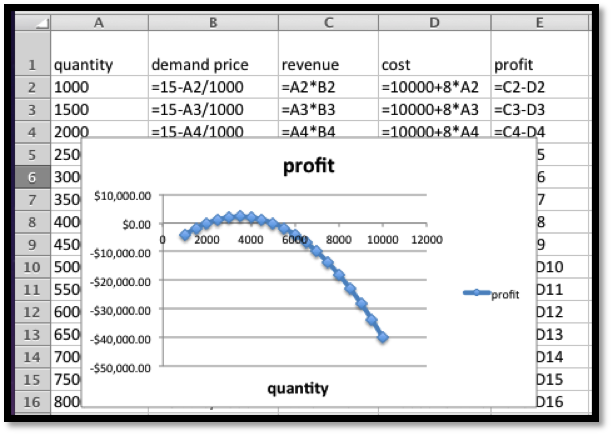
Task: Click the cell with =10000+8*A4
Action: click(x=432, y=131)
